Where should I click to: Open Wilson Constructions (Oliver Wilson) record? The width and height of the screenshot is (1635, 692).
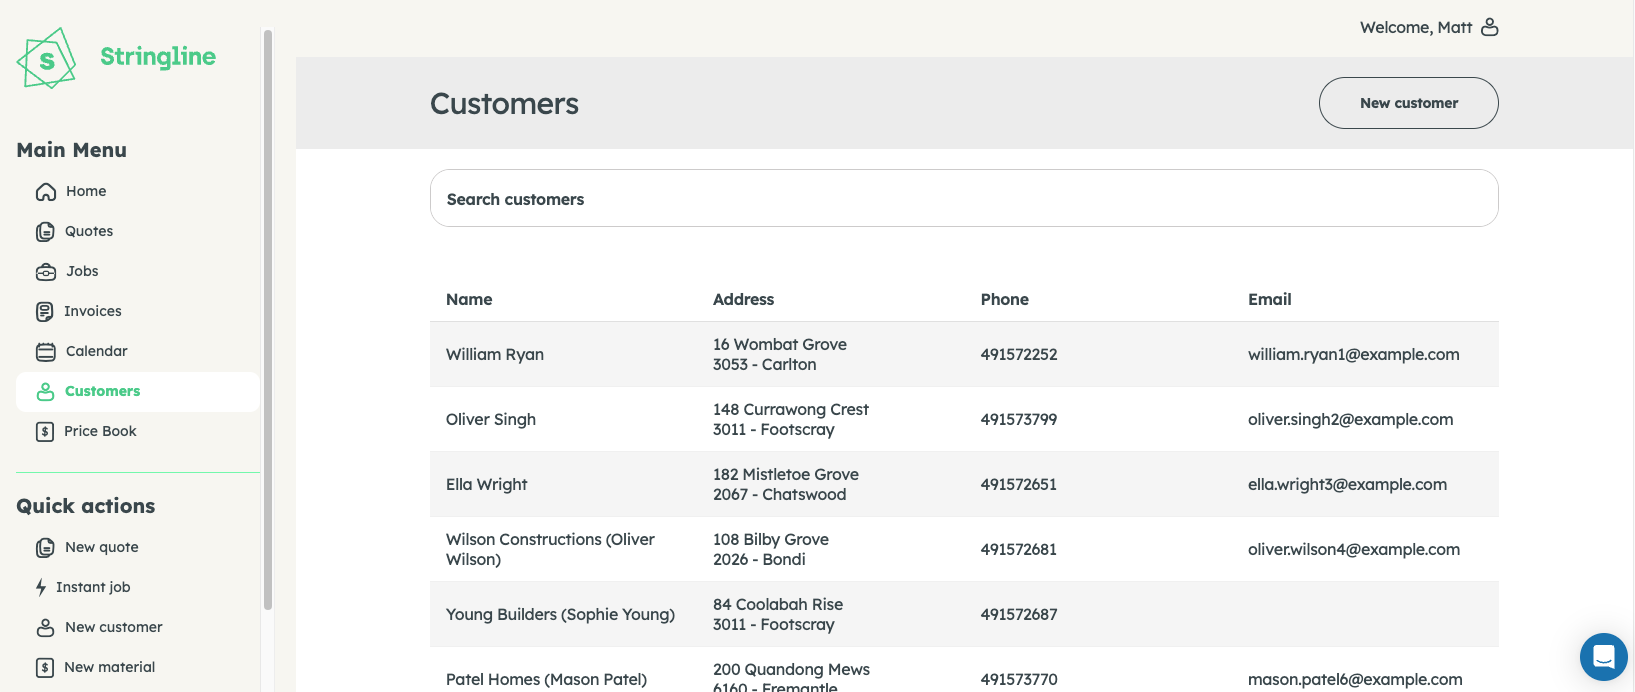click(x=964, y=549)
